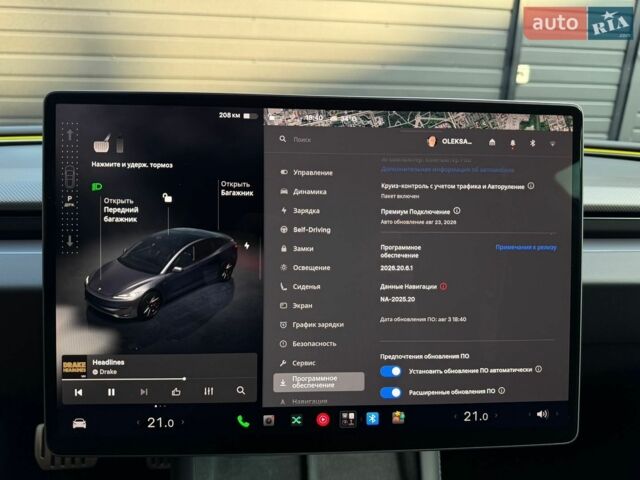Decrease driver temperature with left arrow
640x480 pixels.
[138, 422]
